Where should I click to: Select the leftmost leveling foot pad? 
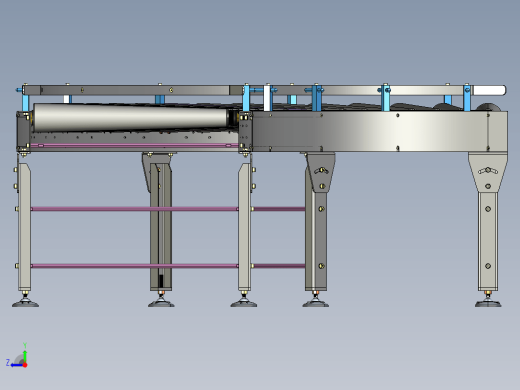tap(25, 303)
